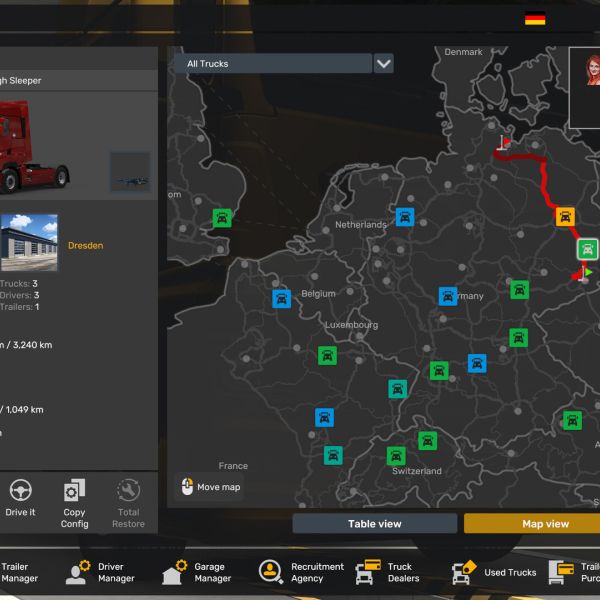This screenshot has width=600, height=600.
Task: Click the chevron arrow beside All Trucks
Action: click(383, 64)
